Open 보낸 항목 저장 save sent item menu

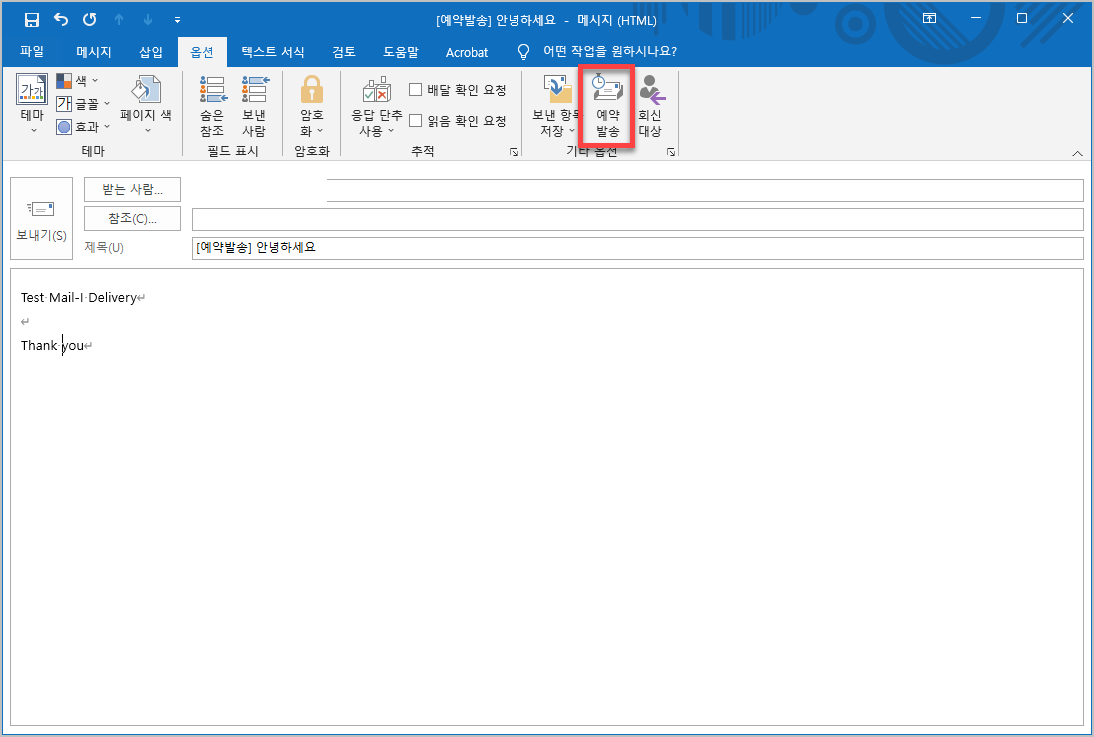tap(555, 106)
